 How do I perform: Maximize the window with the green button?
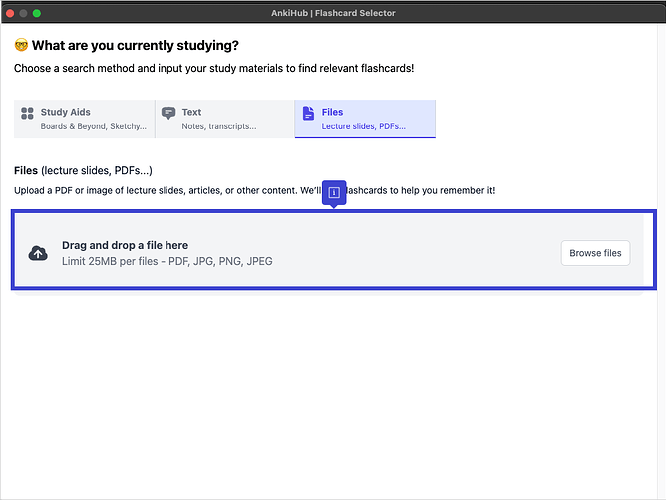(x=37, y=13)
